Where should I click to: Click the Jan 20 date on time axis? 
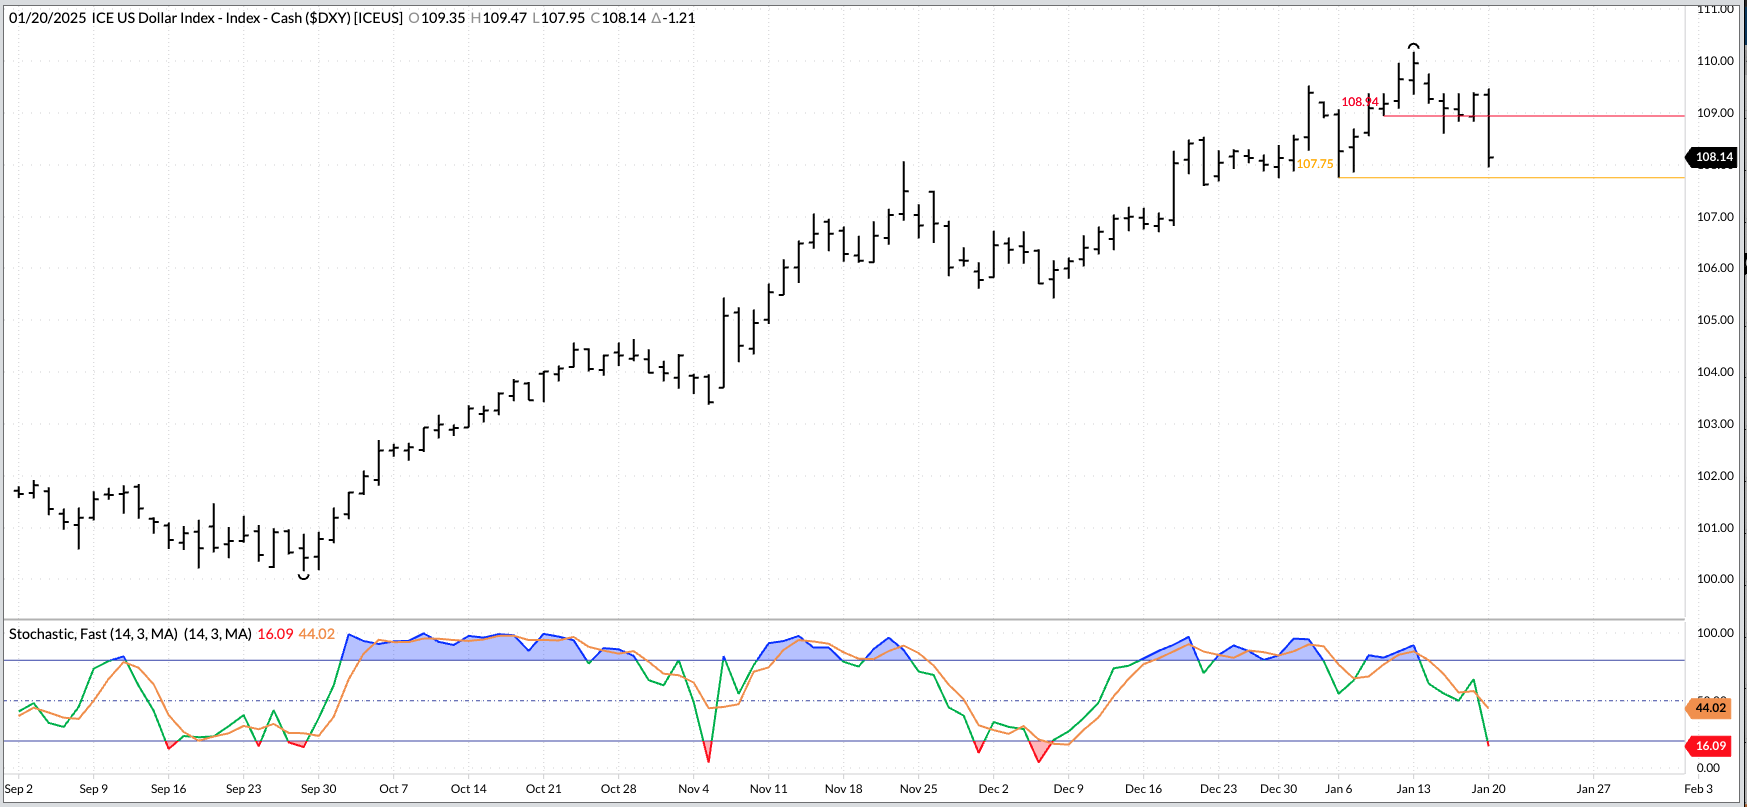coord(1488,789)
